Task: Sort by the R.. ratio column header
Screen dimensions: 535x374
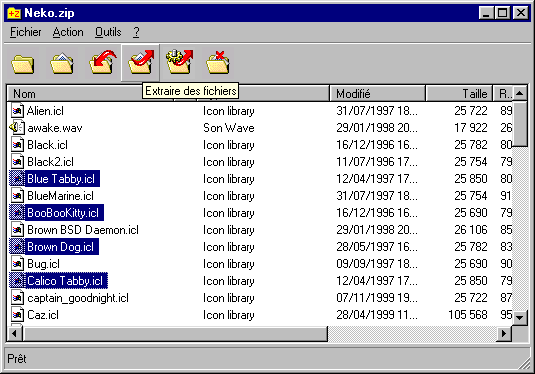Action: coord(503,93)
